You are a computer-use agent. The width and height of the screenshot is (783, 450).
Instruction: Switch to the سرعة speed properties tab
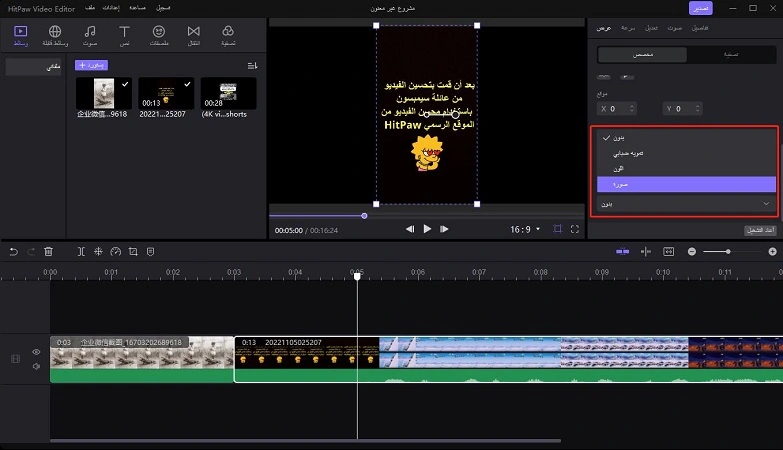coord(628,28)
